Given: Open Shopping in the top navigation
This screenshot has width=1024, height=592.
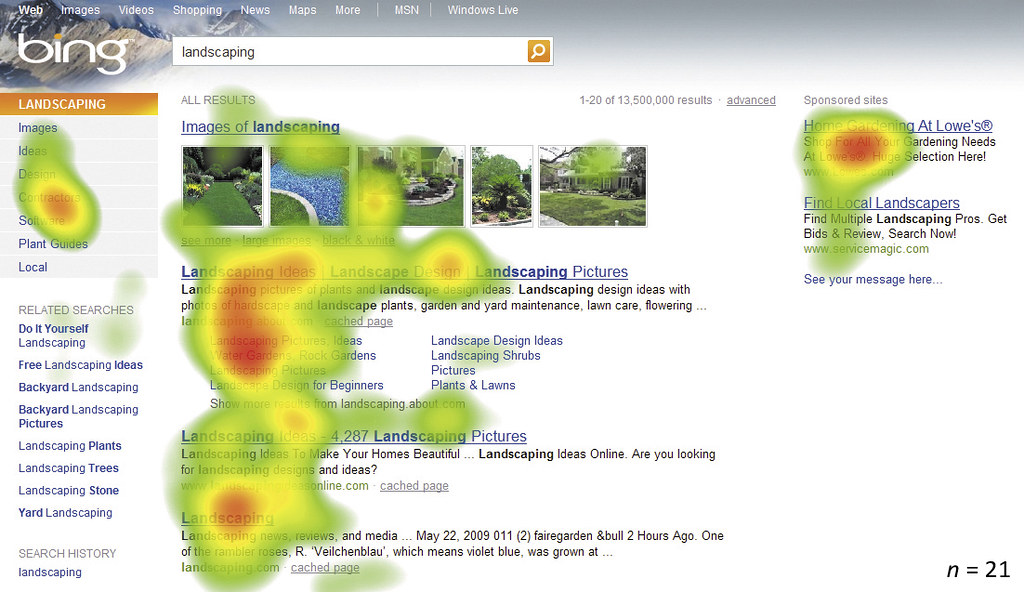Looking at the screenshot, I should (x=197, y=10).
